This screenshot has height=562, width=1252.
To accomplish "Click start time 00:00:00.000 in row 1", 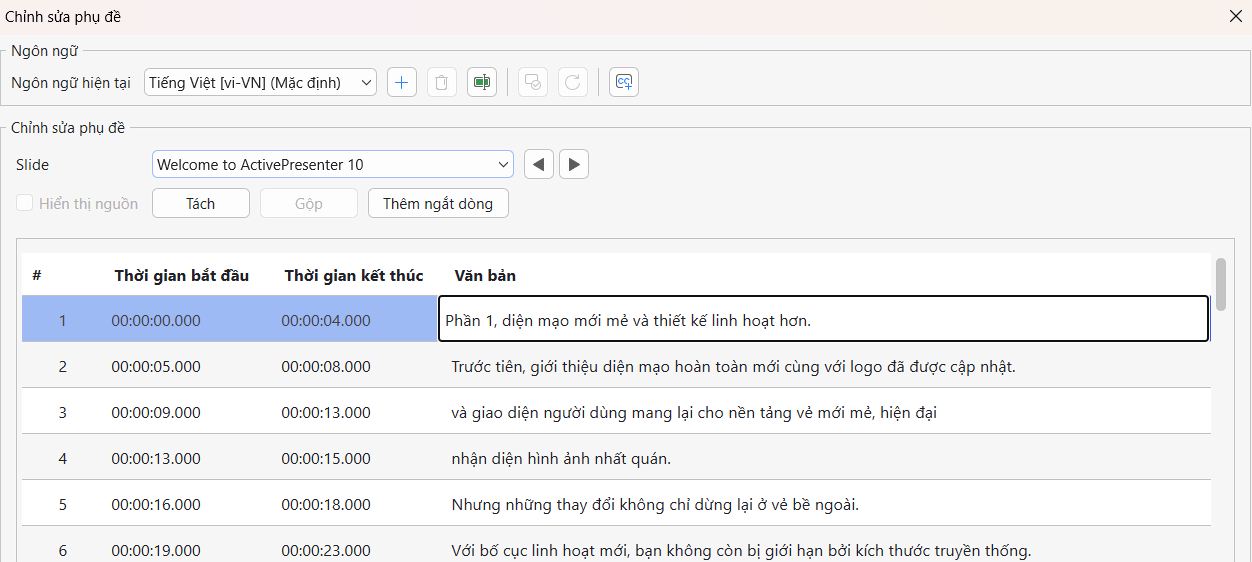I will pos(156,320).
